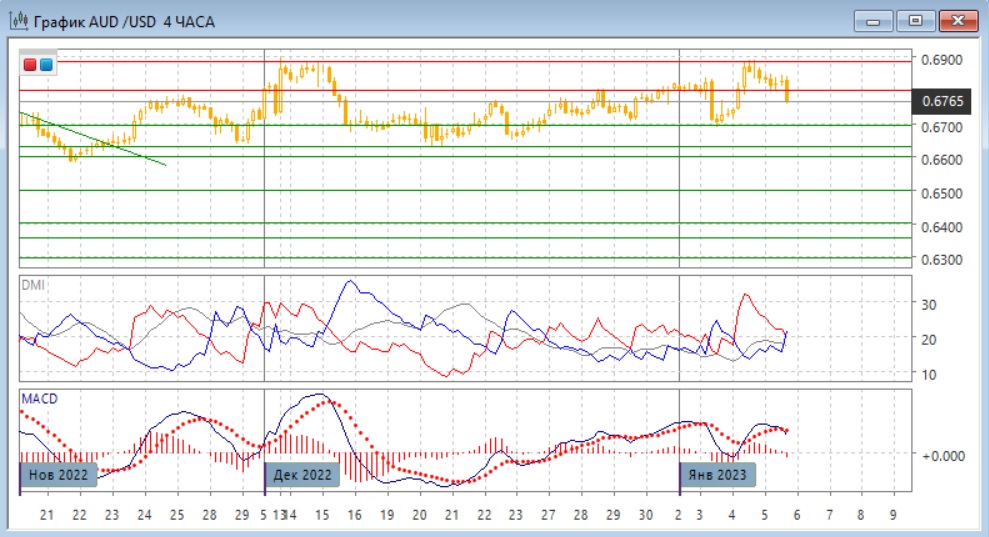Click the candlestick chart icon in title bar
989x537 pixels.
pyautogui.click(x=18, y=21)
